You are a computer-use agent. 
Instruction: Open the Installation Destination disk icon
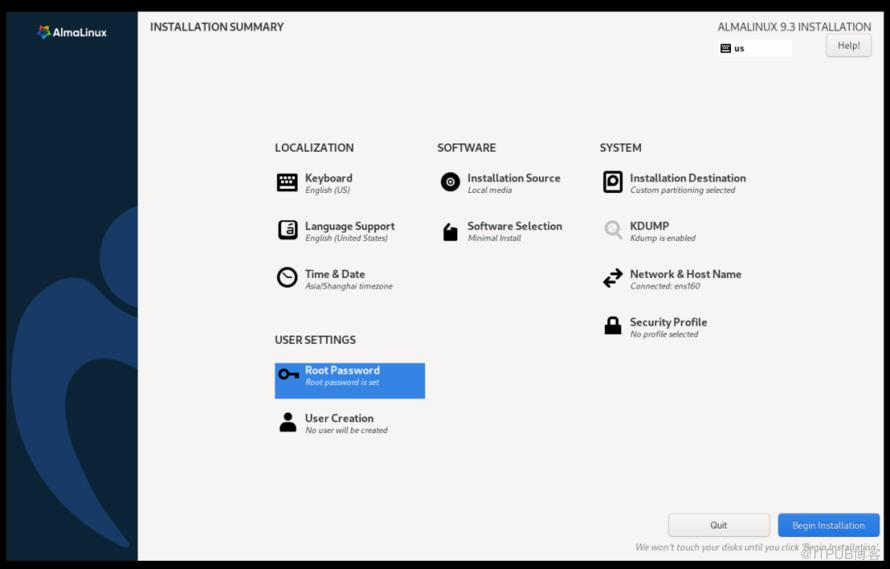coord(612,182)
